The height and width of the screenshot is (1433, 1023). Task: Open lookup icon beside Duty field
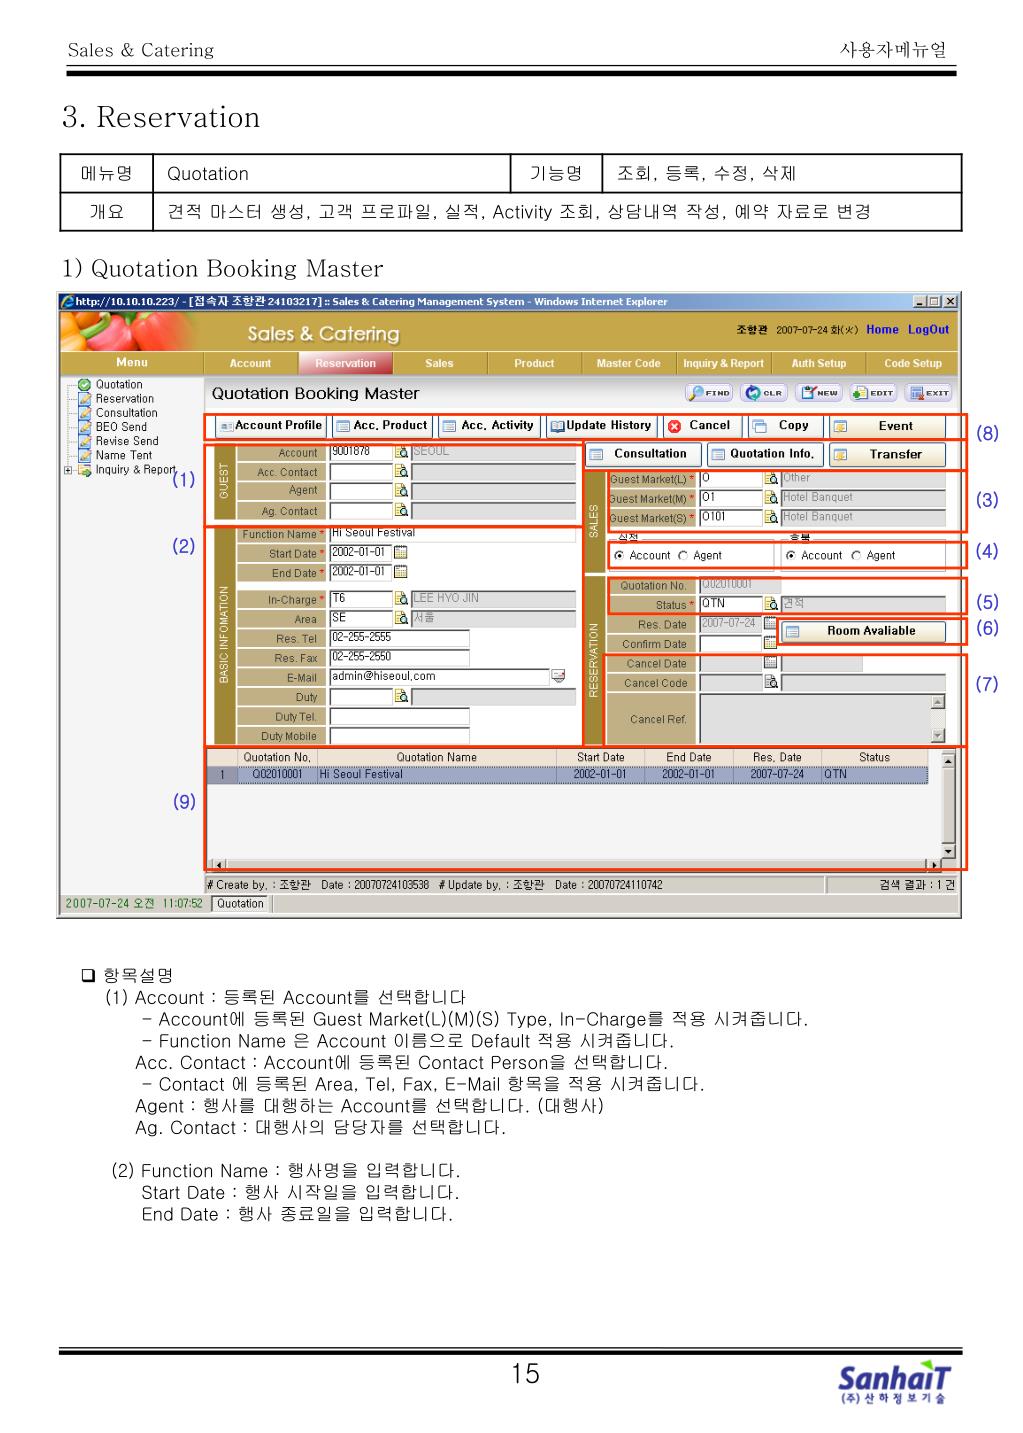[402, 696]
